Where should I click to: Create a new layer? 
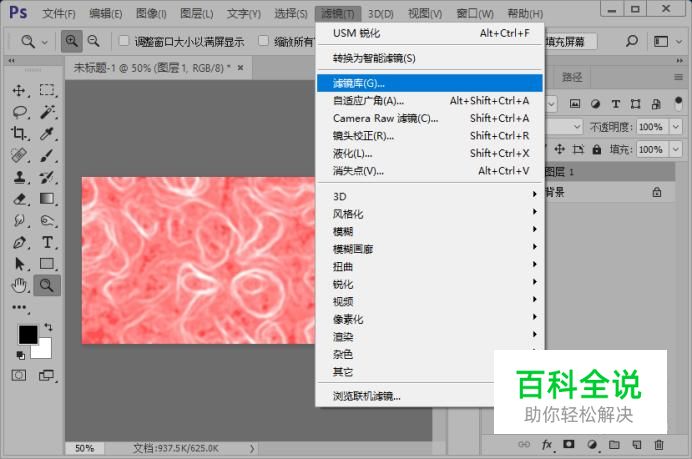[x=636, y=444]
